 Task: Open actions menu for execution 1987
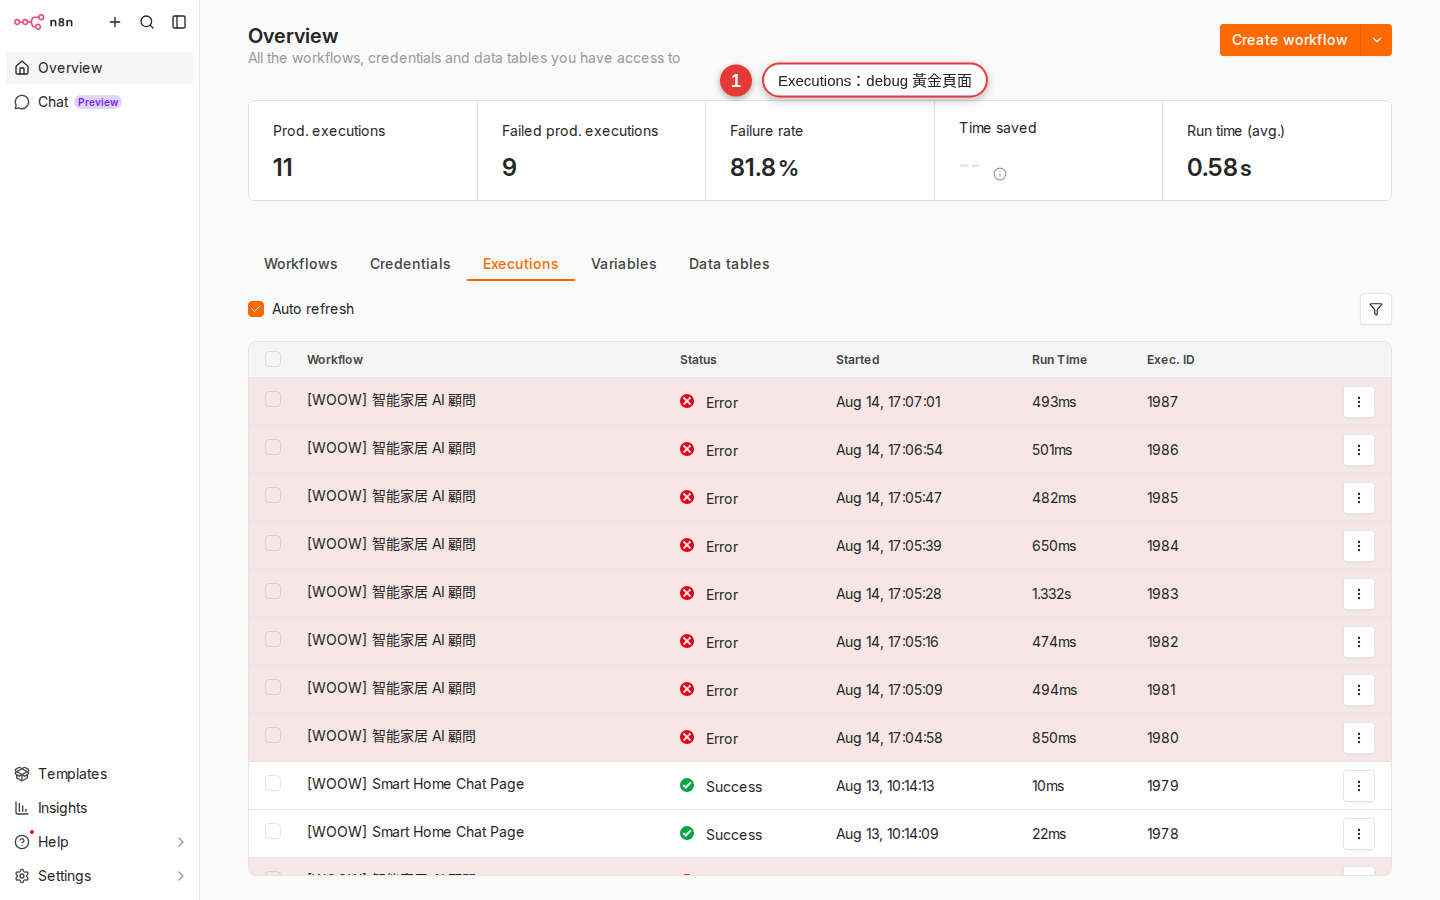point(1359,402)
